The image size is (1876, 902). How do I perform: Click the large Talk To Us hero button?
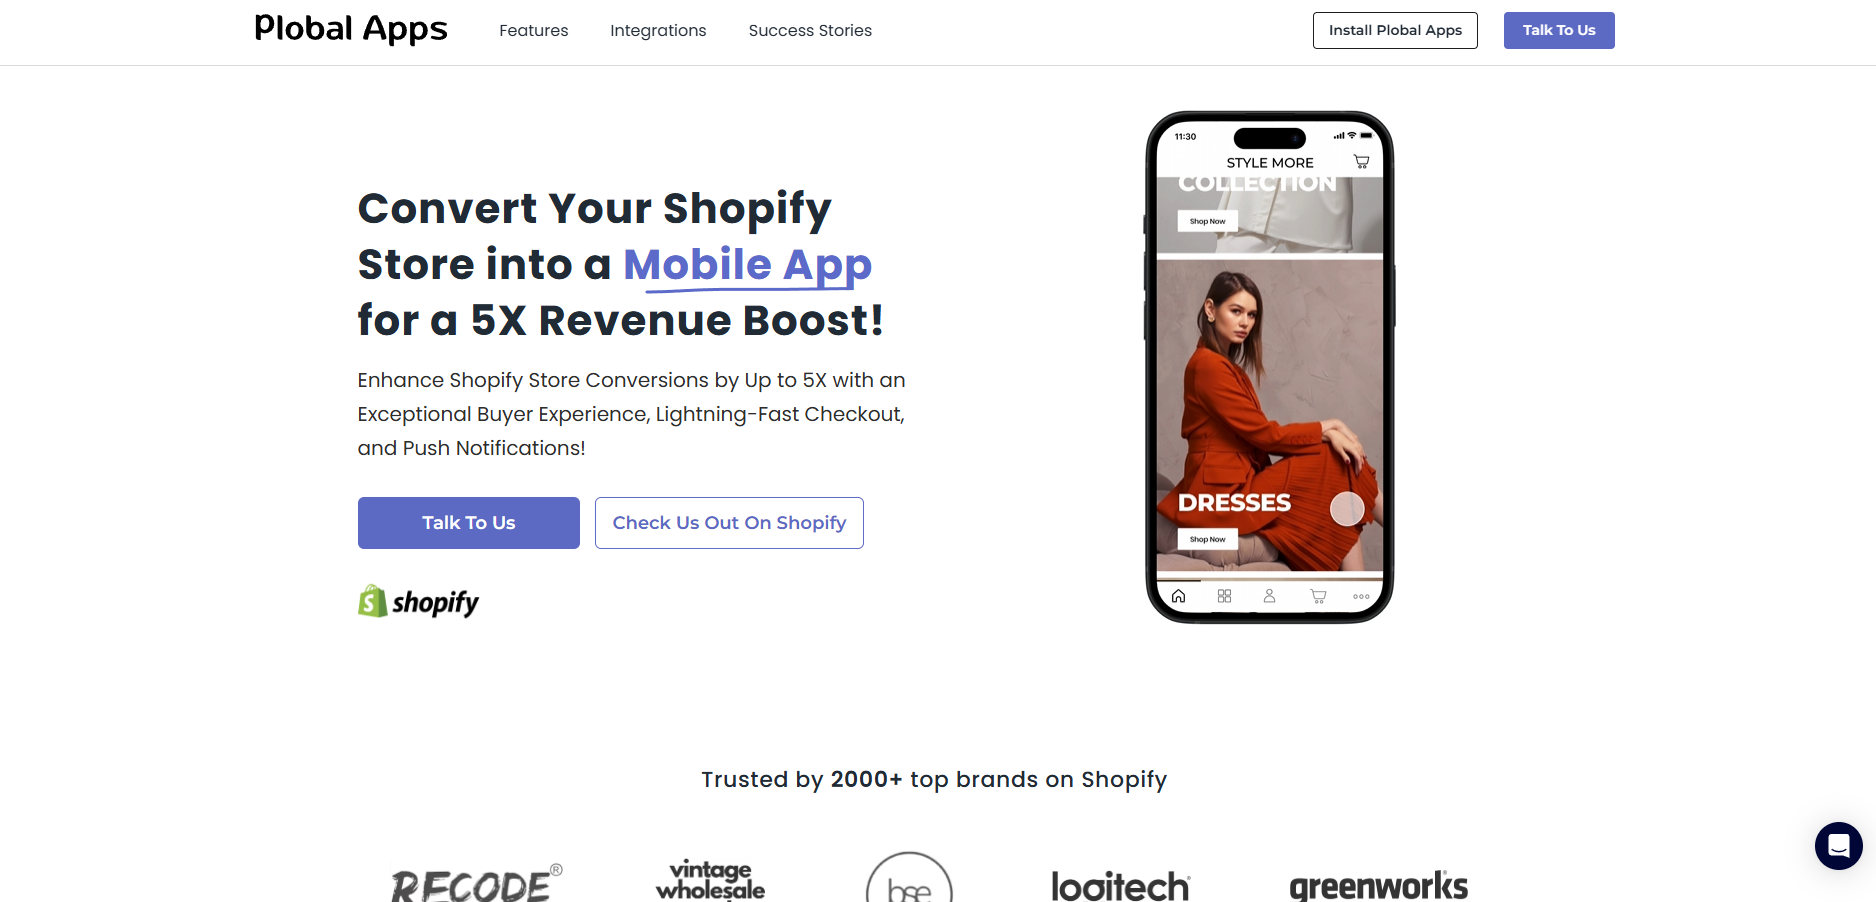[469, 523]
